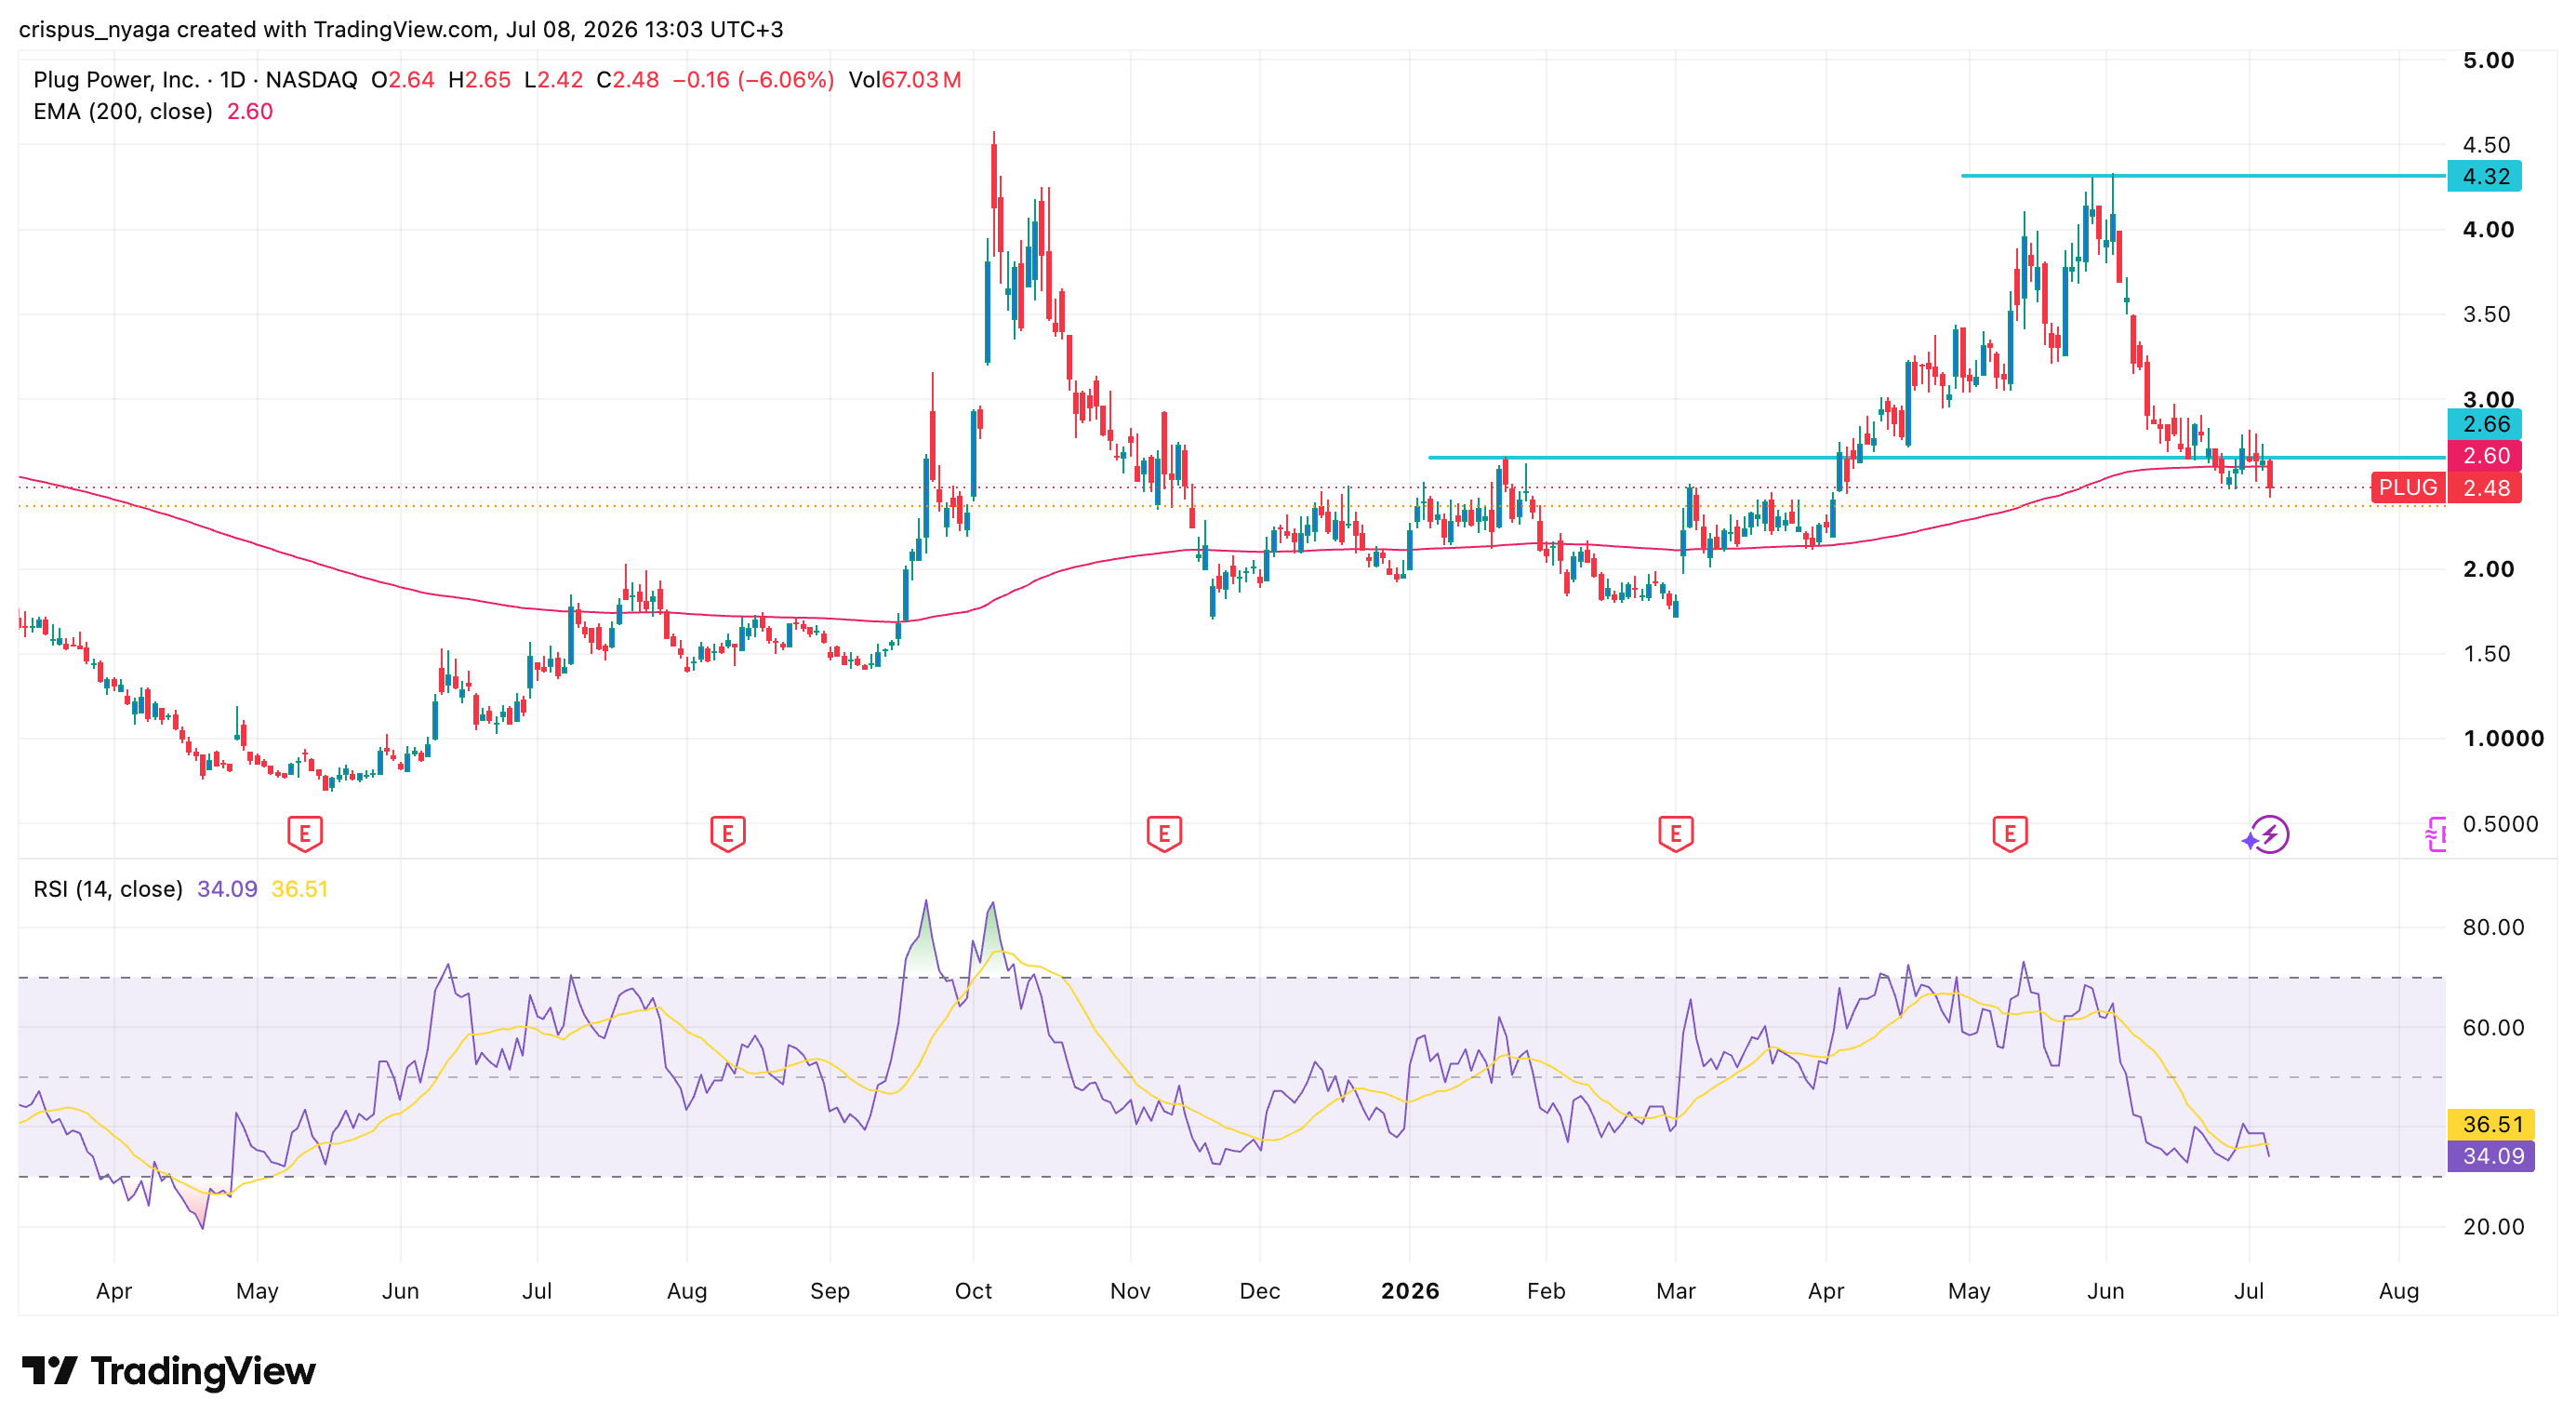
Task: Click the 1.0000 price axis label
Action: [2503, 739]
